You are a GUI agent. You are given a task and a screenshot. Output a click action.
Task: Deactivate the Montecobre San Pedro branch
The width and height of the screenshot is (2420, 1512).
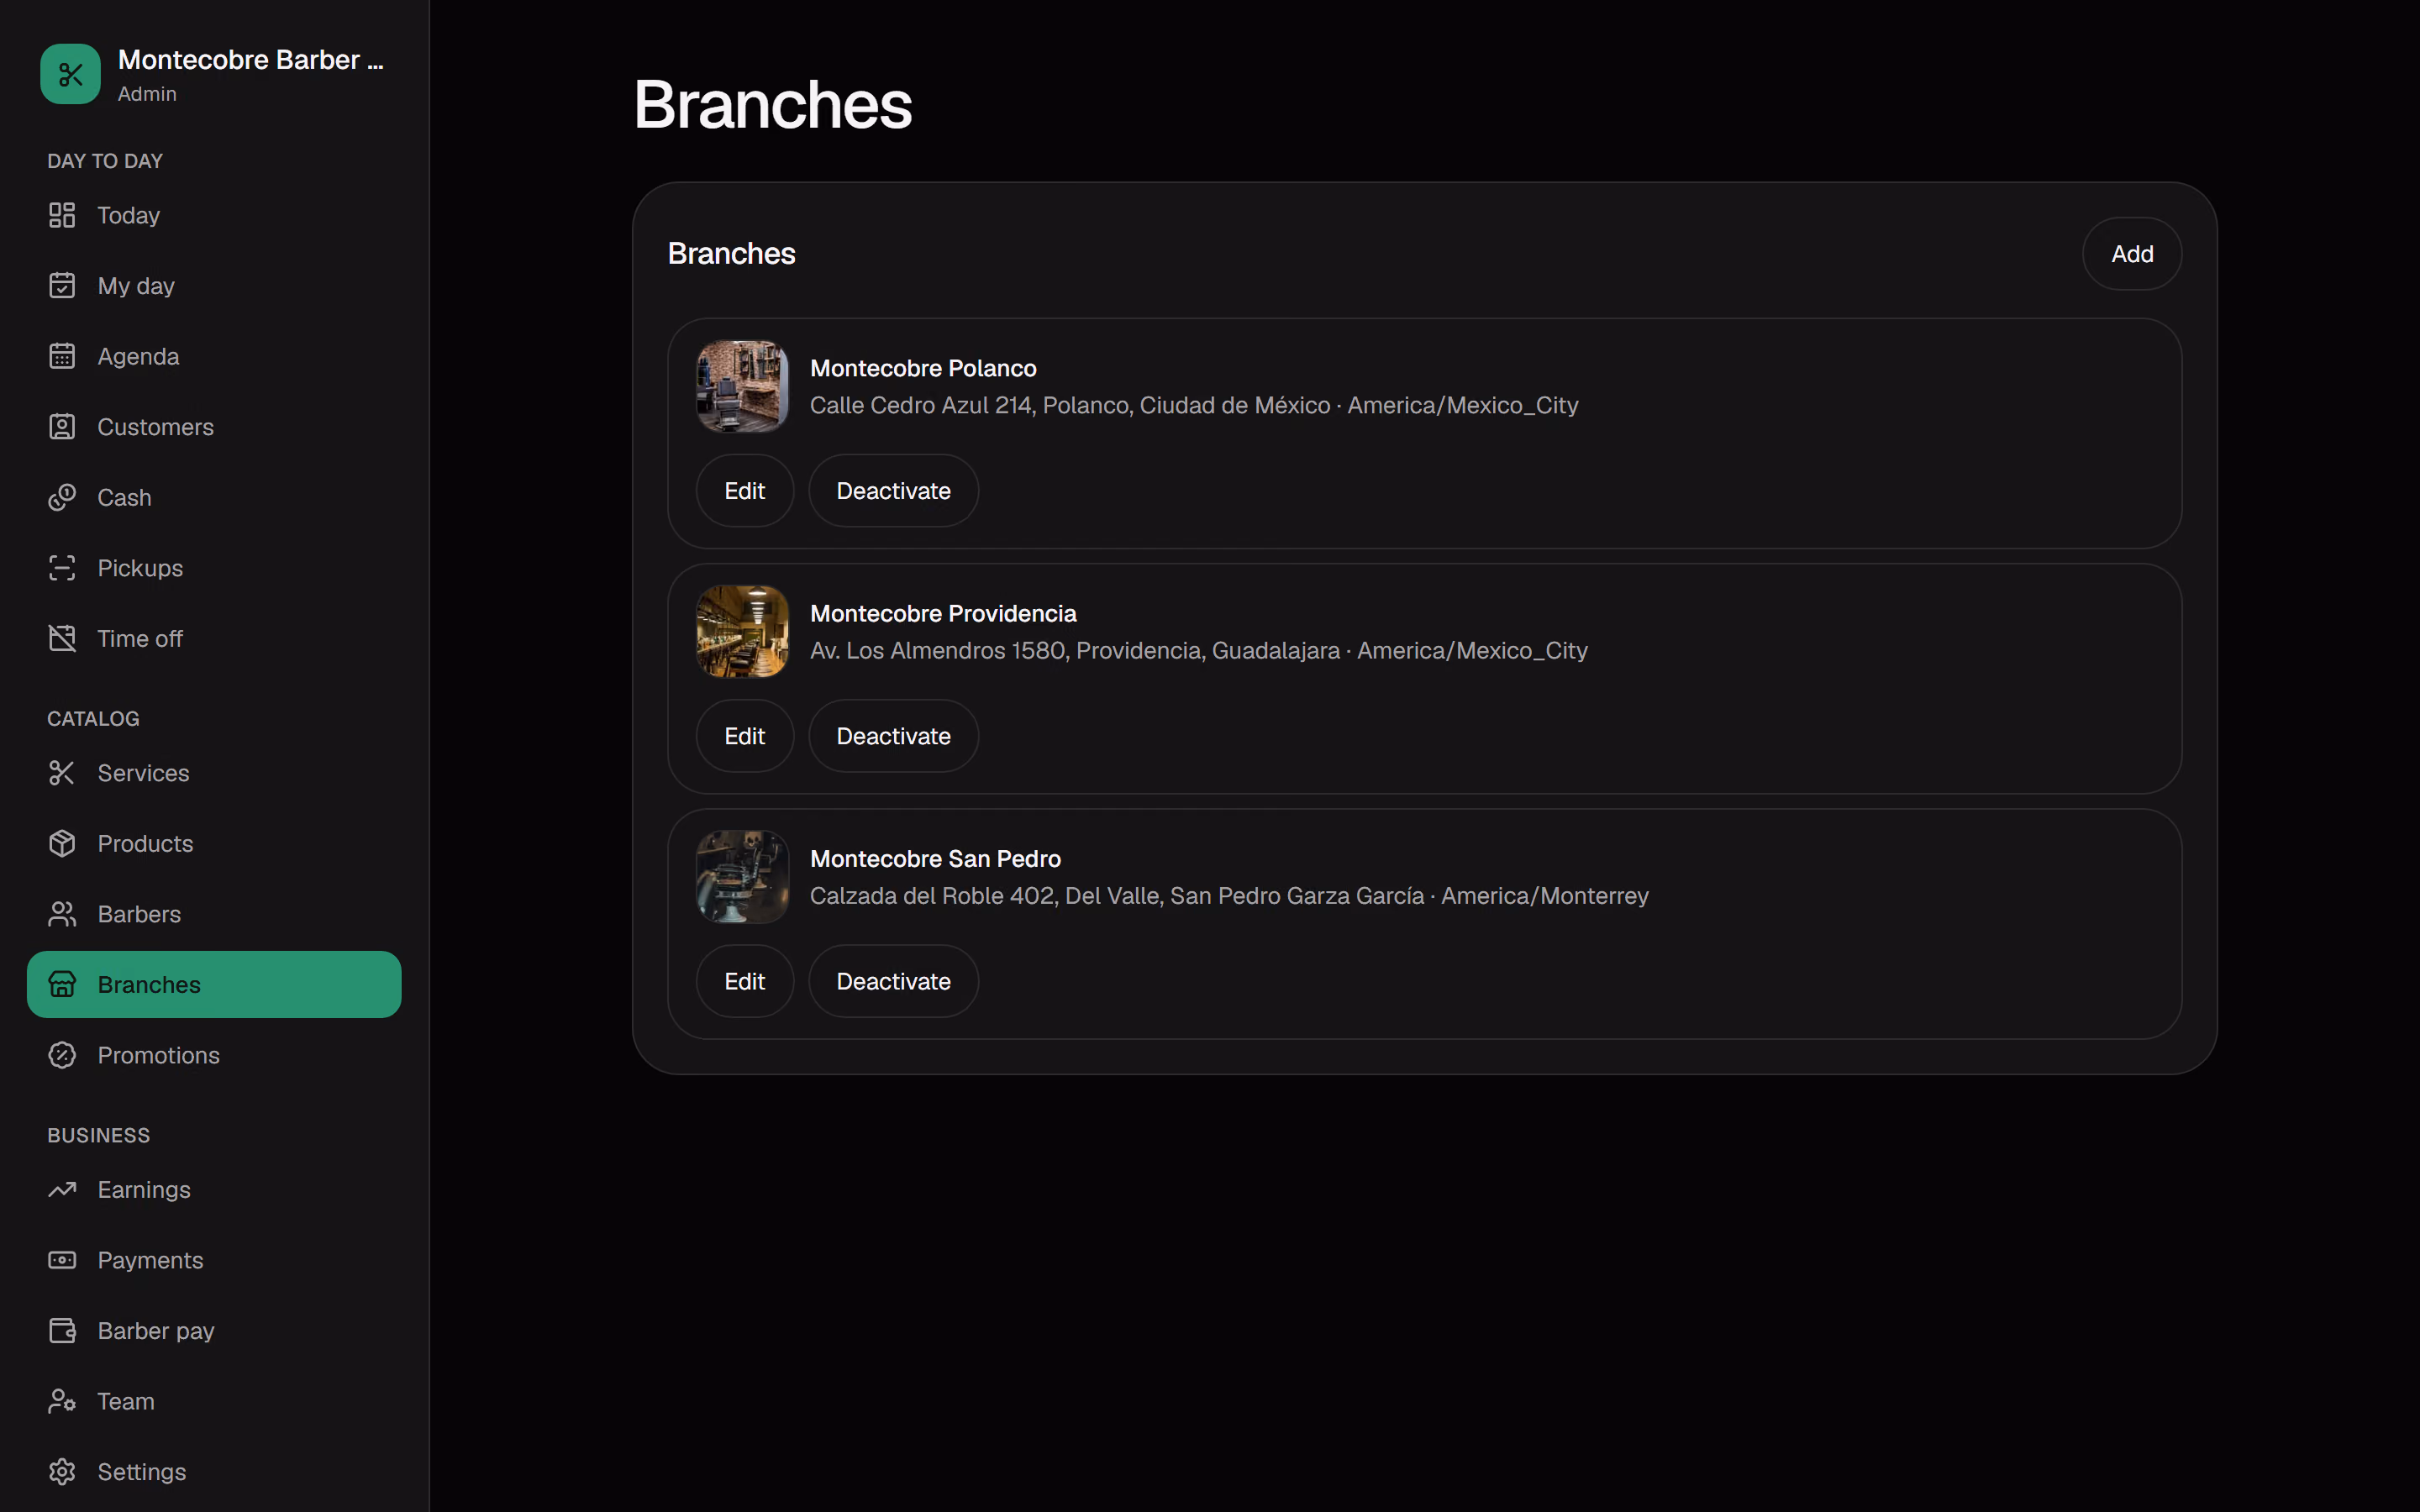tap(894, 982)
